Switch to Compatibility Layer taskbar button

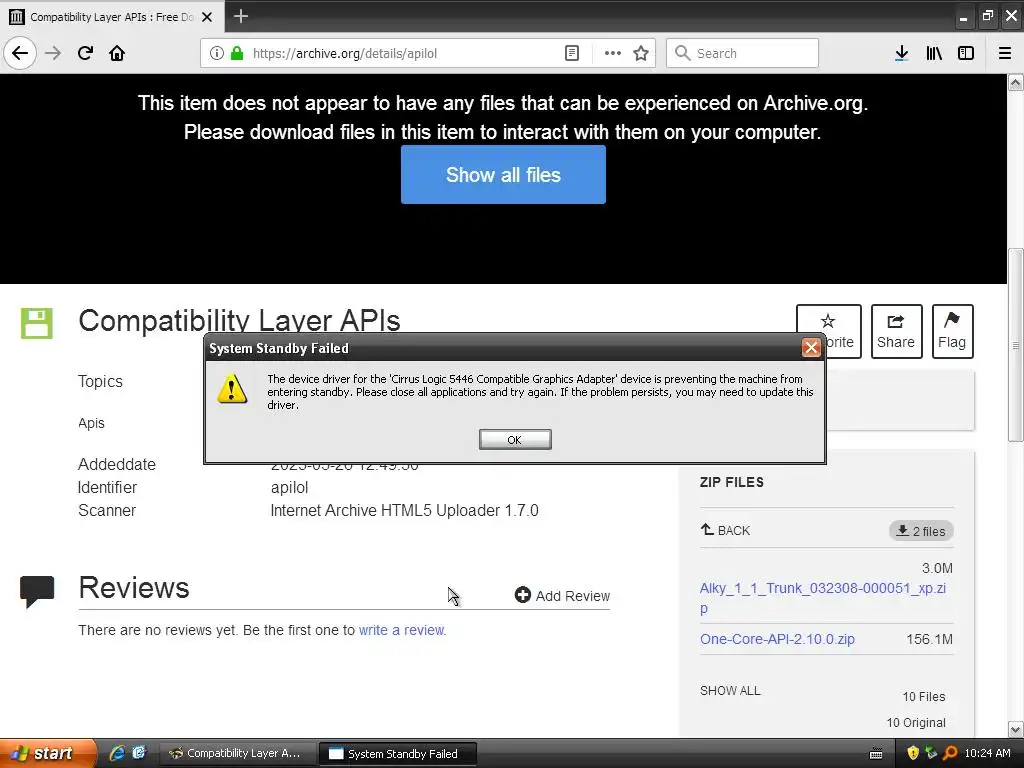pos(238,754)
